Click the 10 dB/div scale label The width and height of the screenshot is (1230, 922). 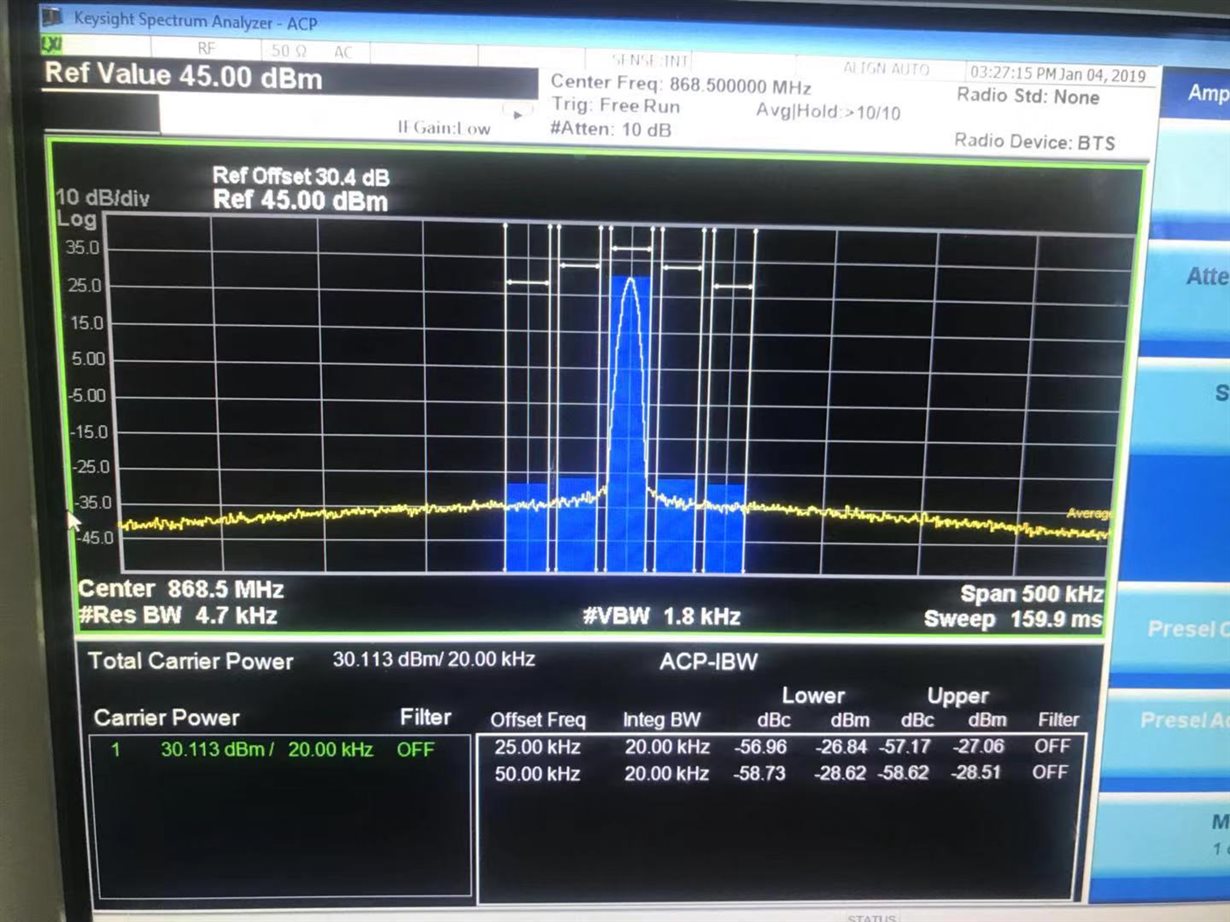coord(102,198)
